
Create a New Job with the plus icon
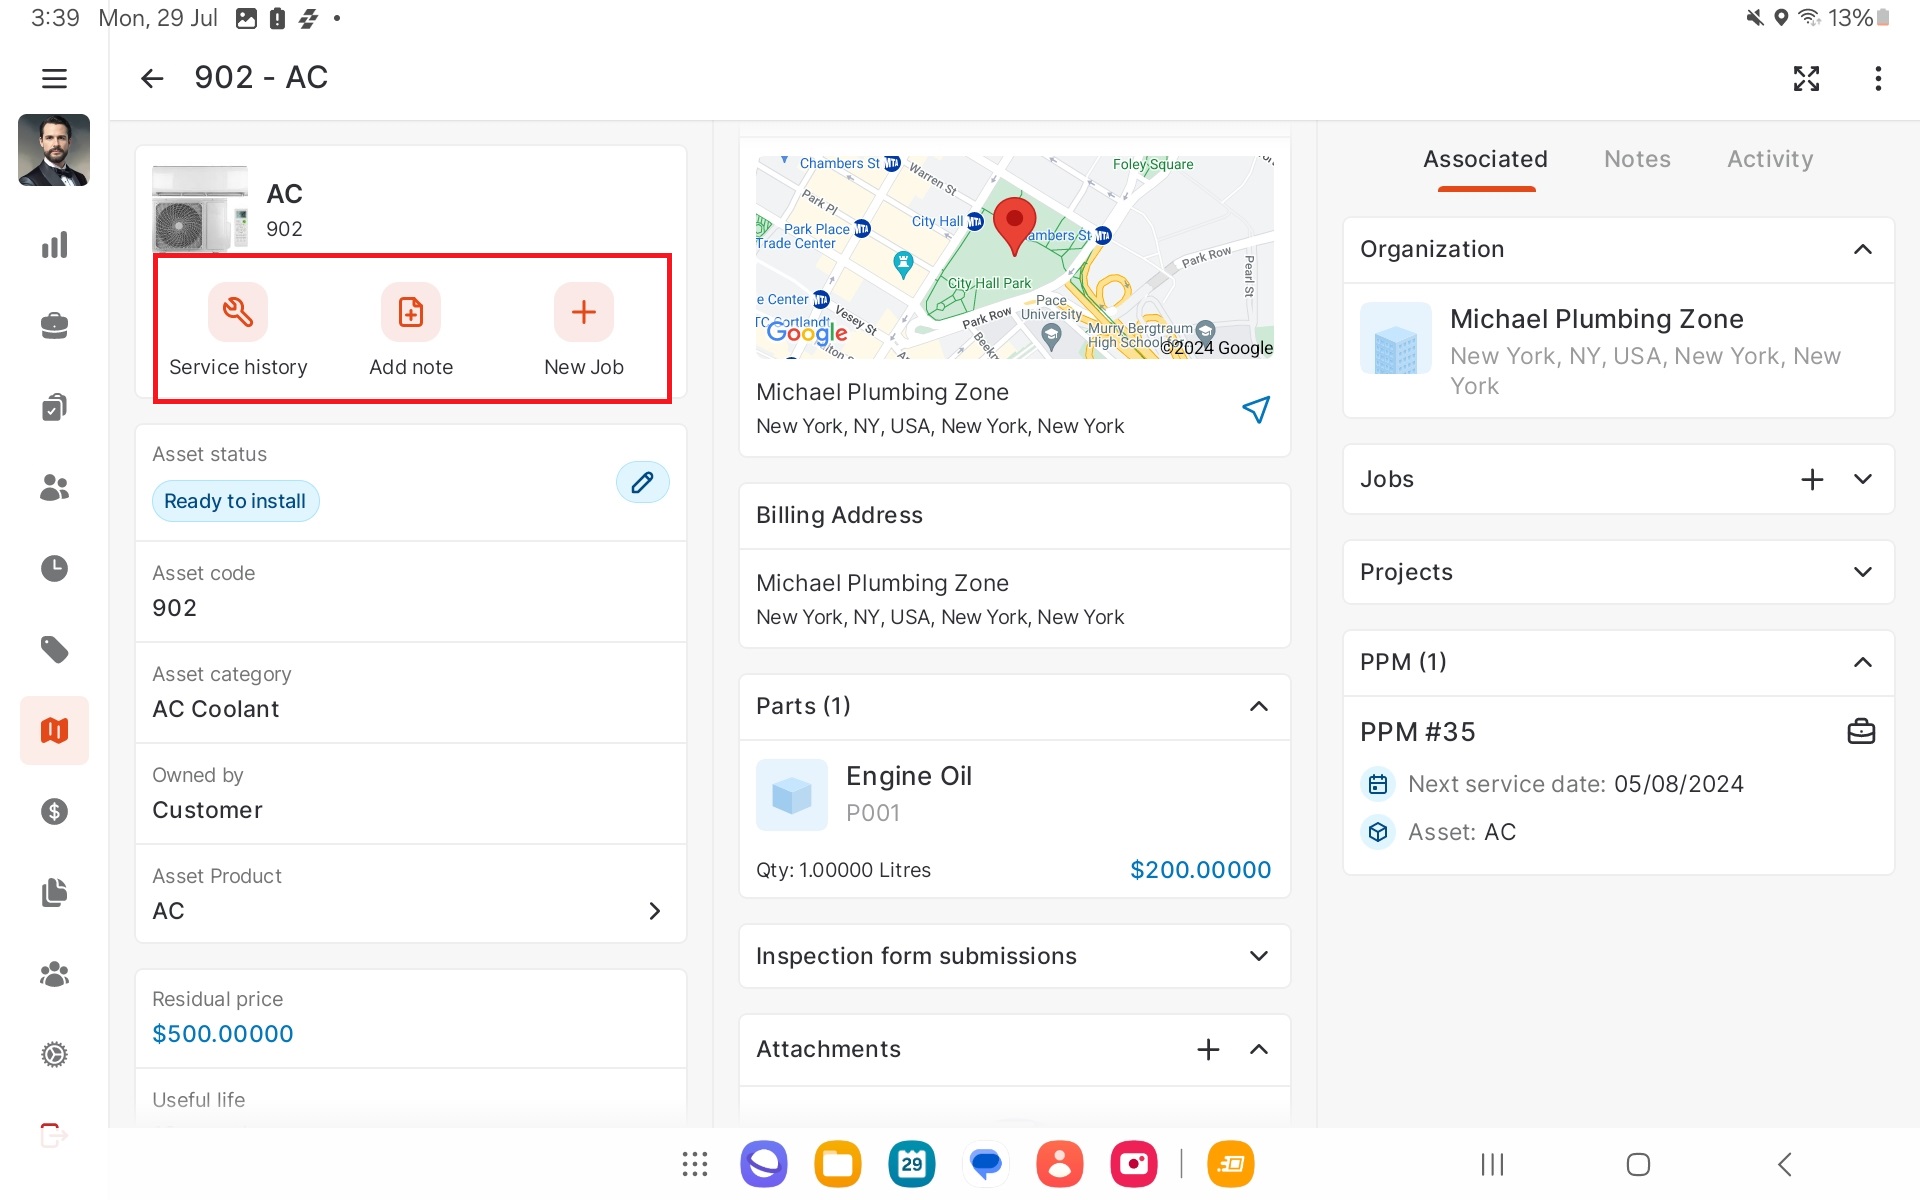tap(583, 313)
